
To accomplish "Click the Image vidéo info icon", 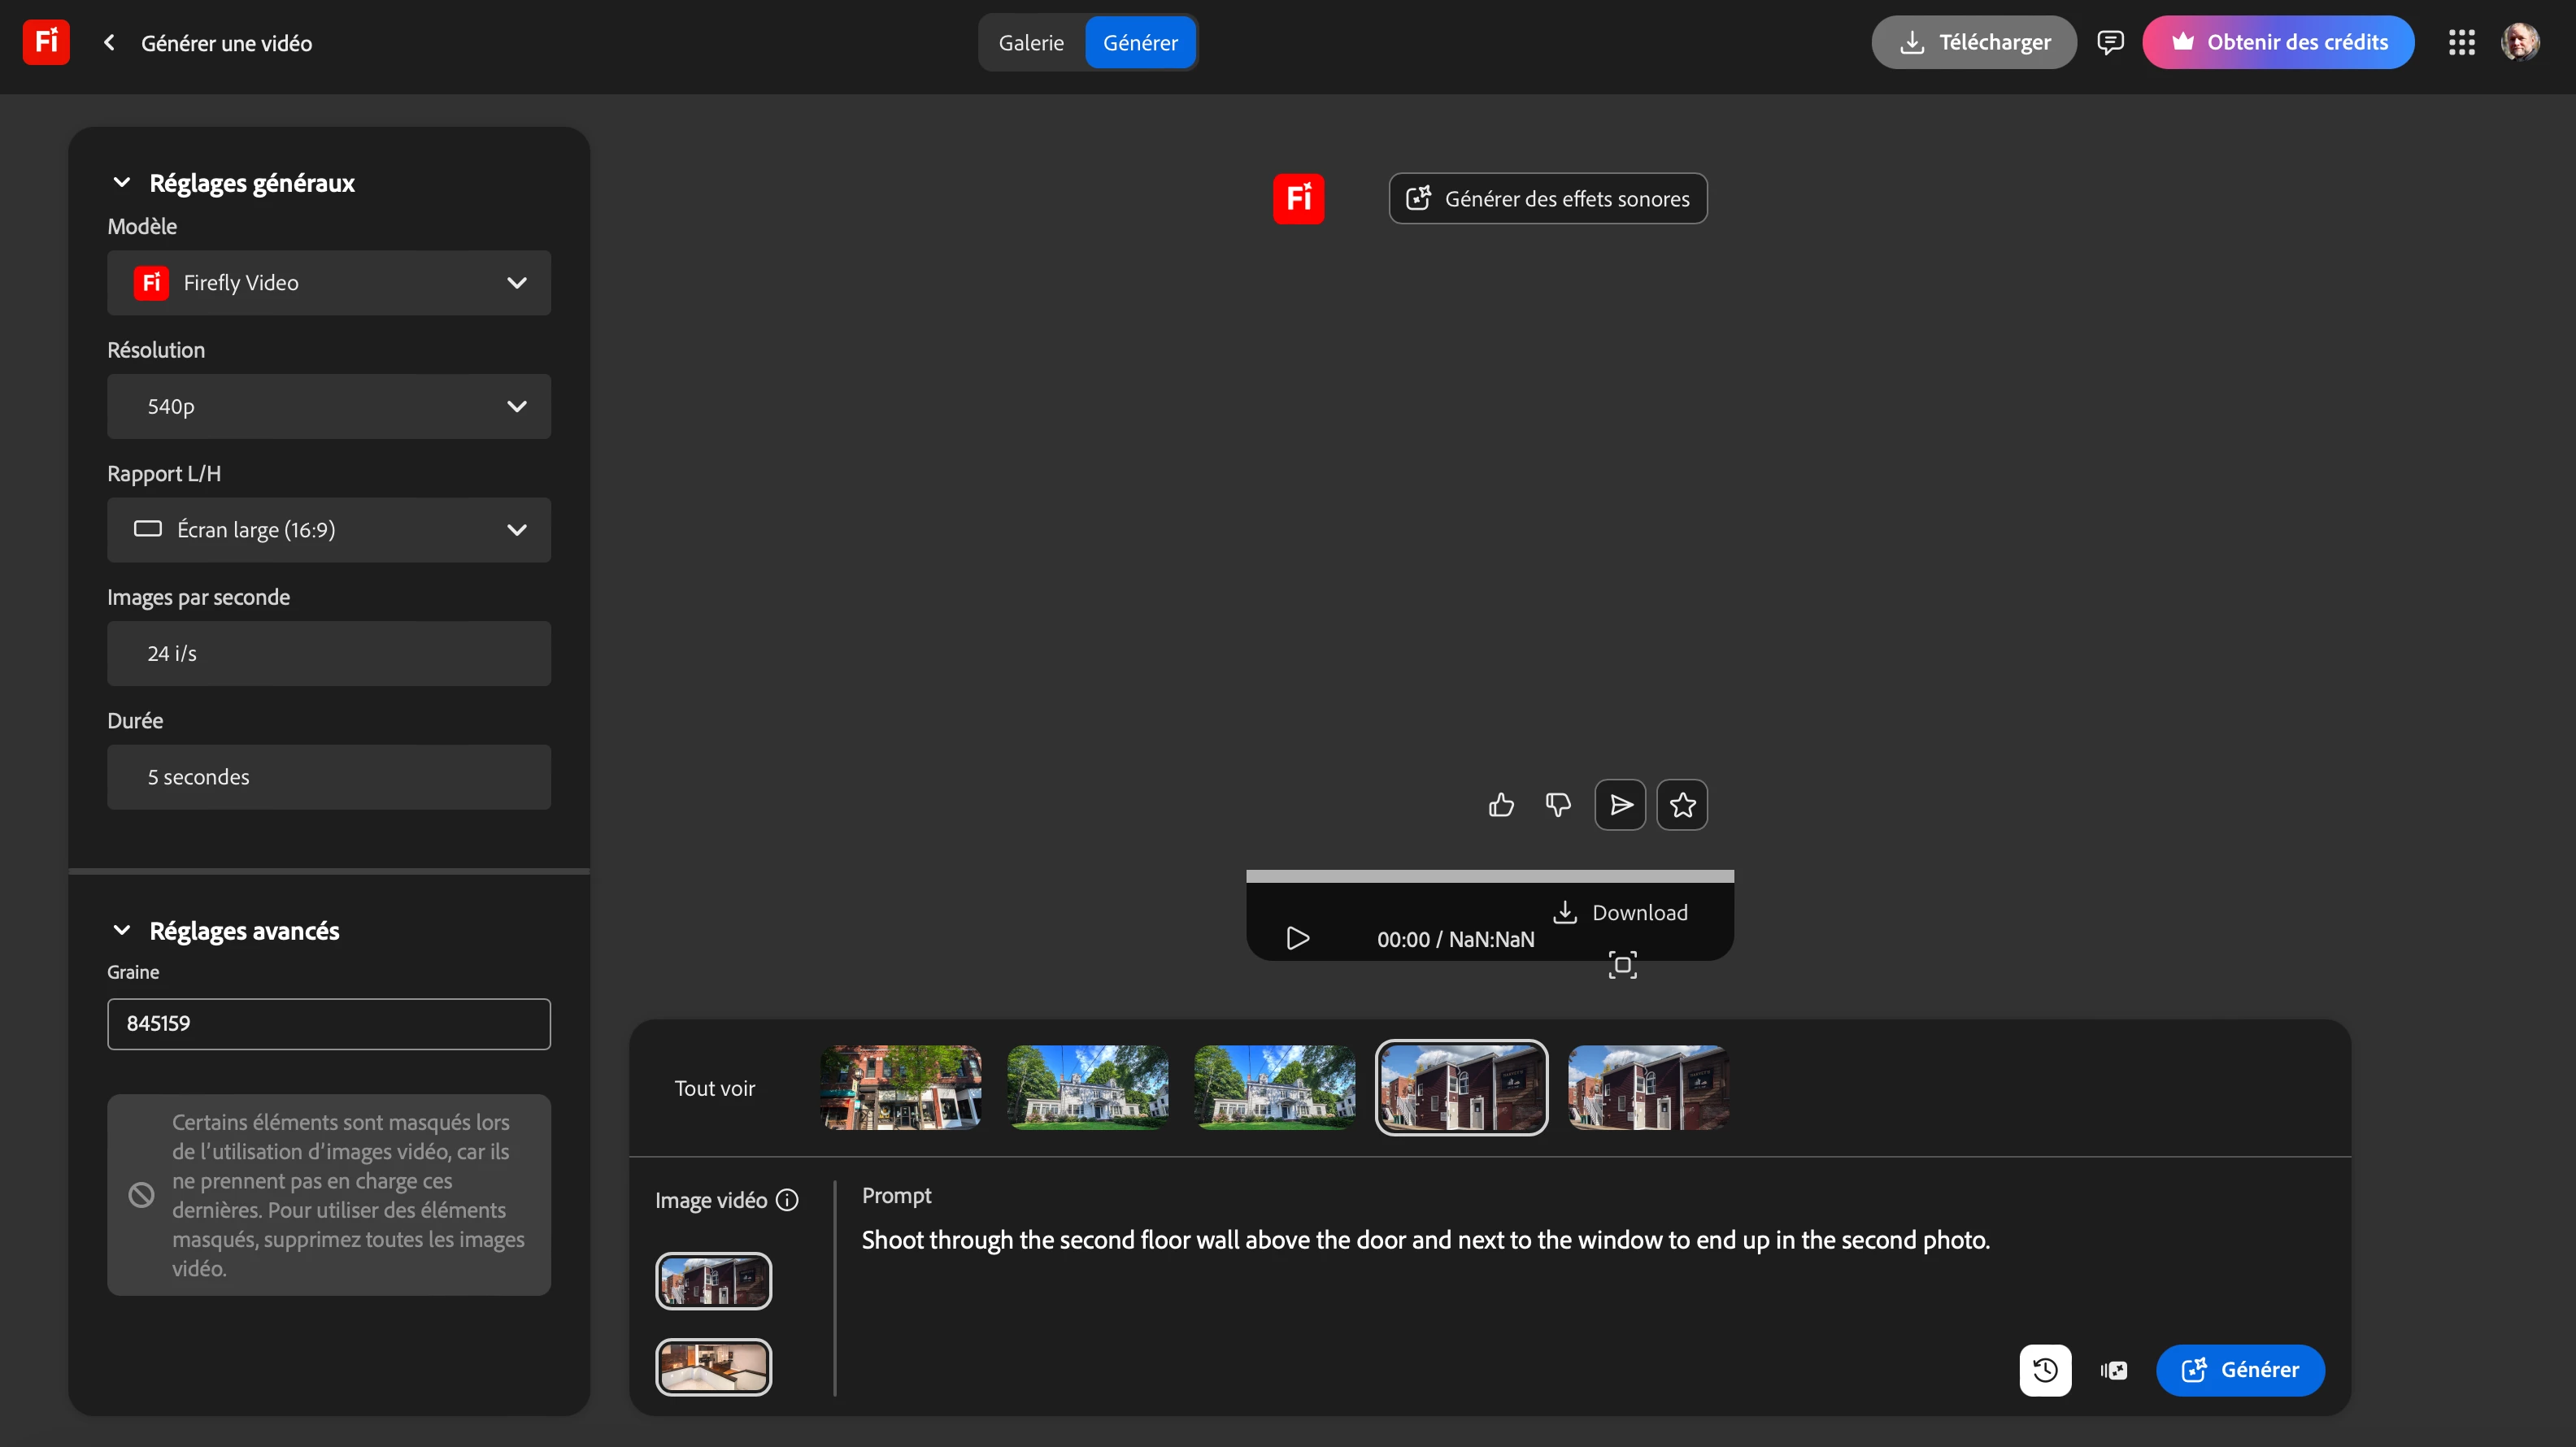I will coord(787,1200).
